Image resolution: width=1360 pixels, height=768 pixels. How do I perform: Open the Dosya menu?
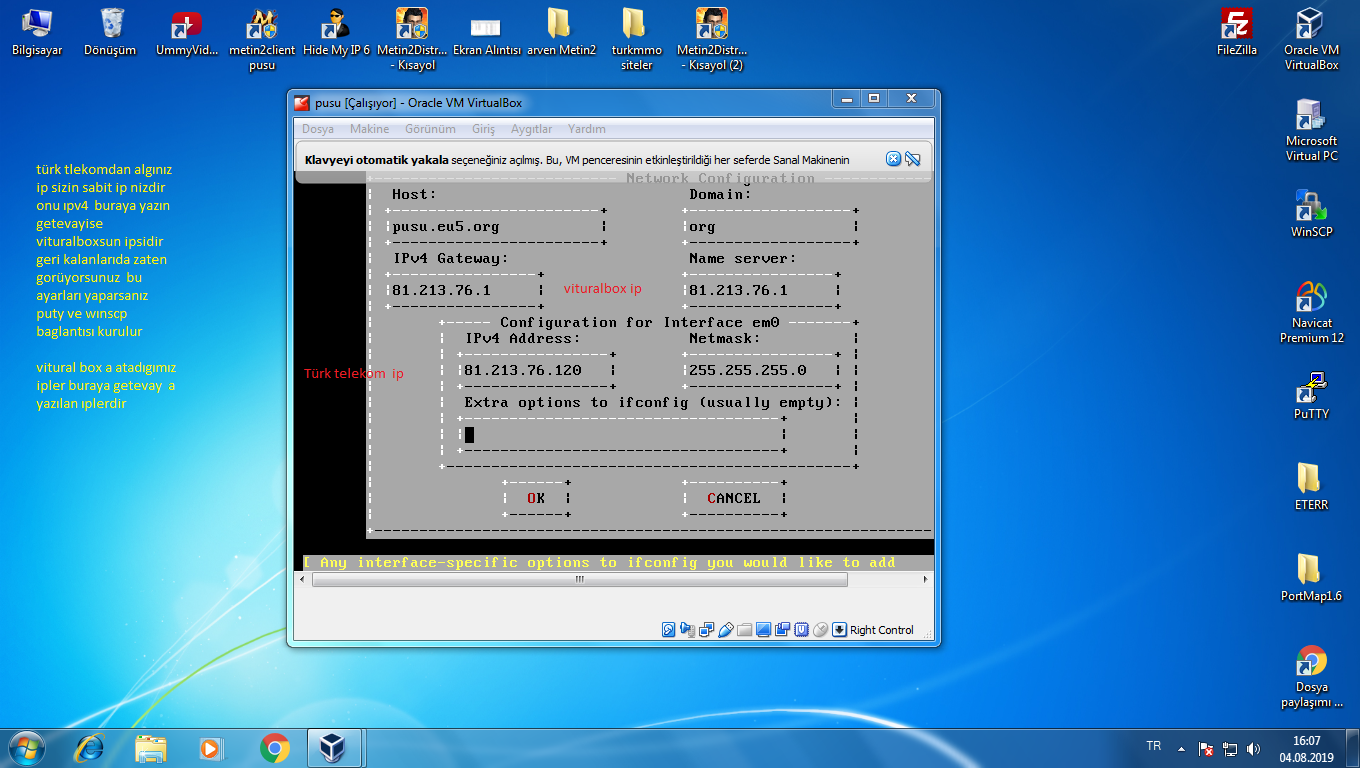(x=318, y=129)
